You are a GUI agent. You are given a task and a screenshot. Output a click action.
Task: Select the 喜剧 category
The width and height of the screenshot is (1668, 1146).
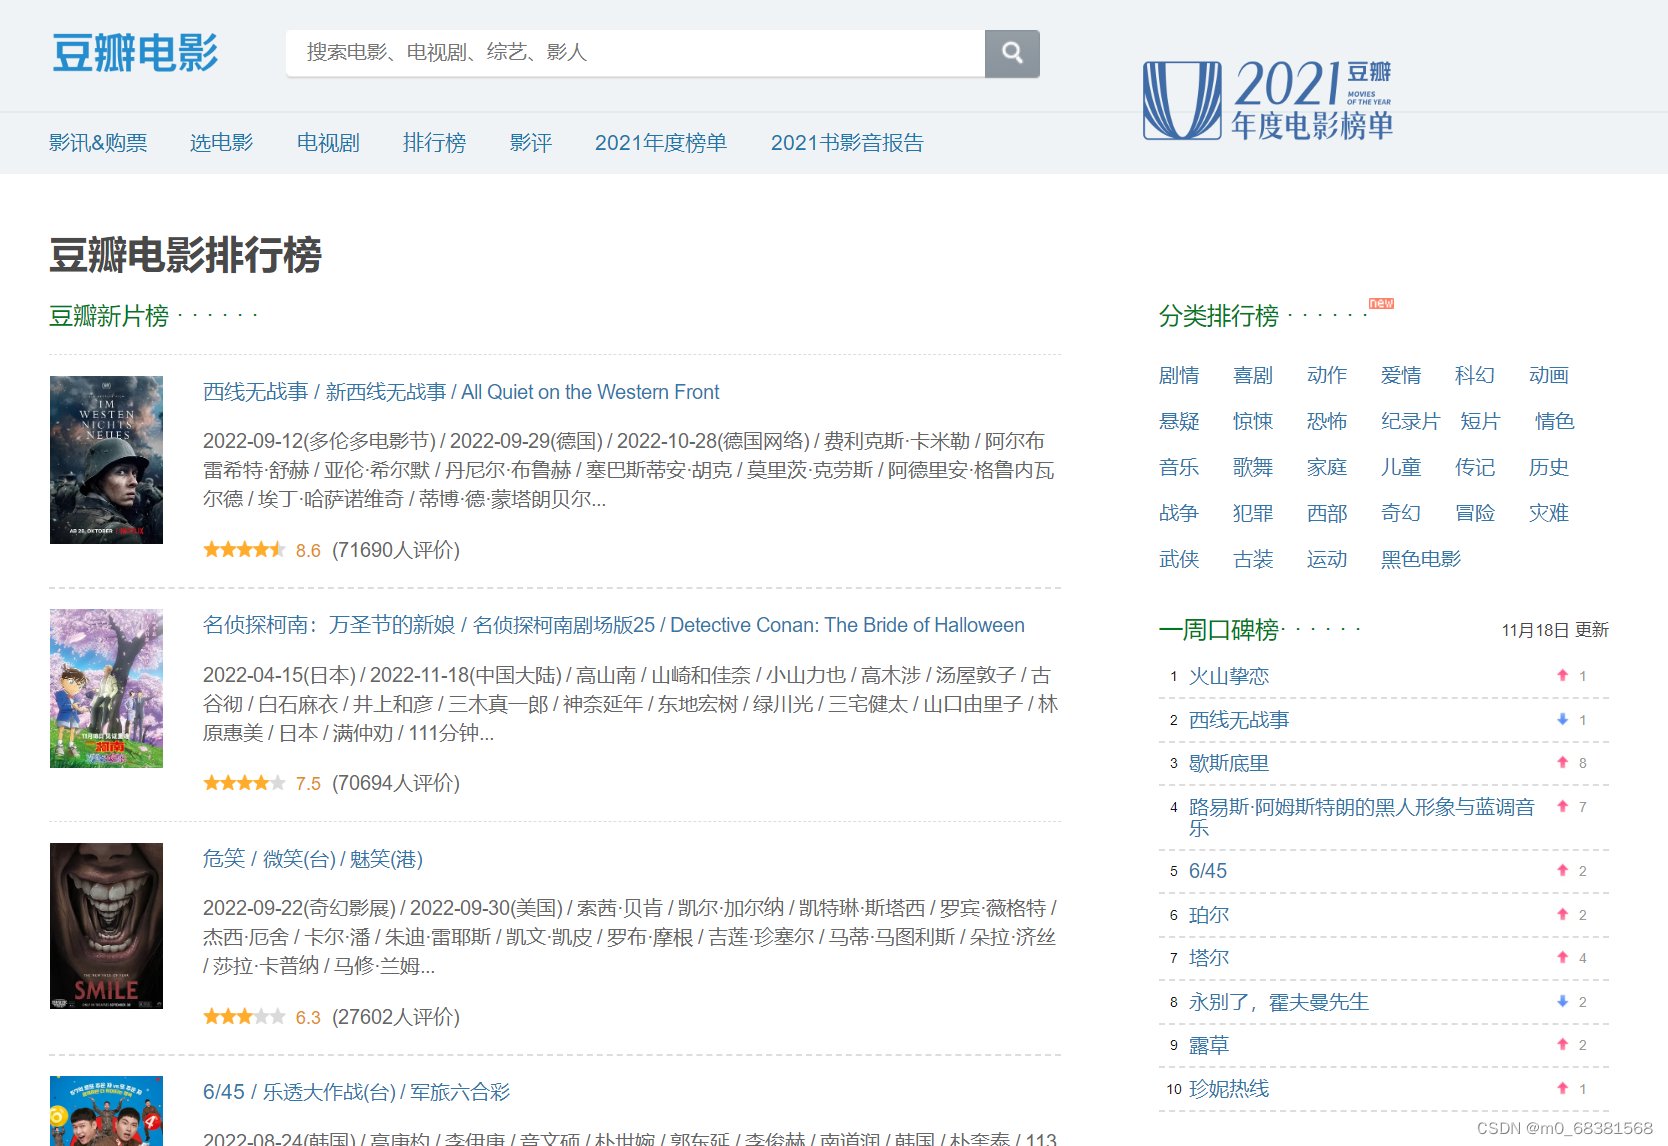(x=1253, y=375)
